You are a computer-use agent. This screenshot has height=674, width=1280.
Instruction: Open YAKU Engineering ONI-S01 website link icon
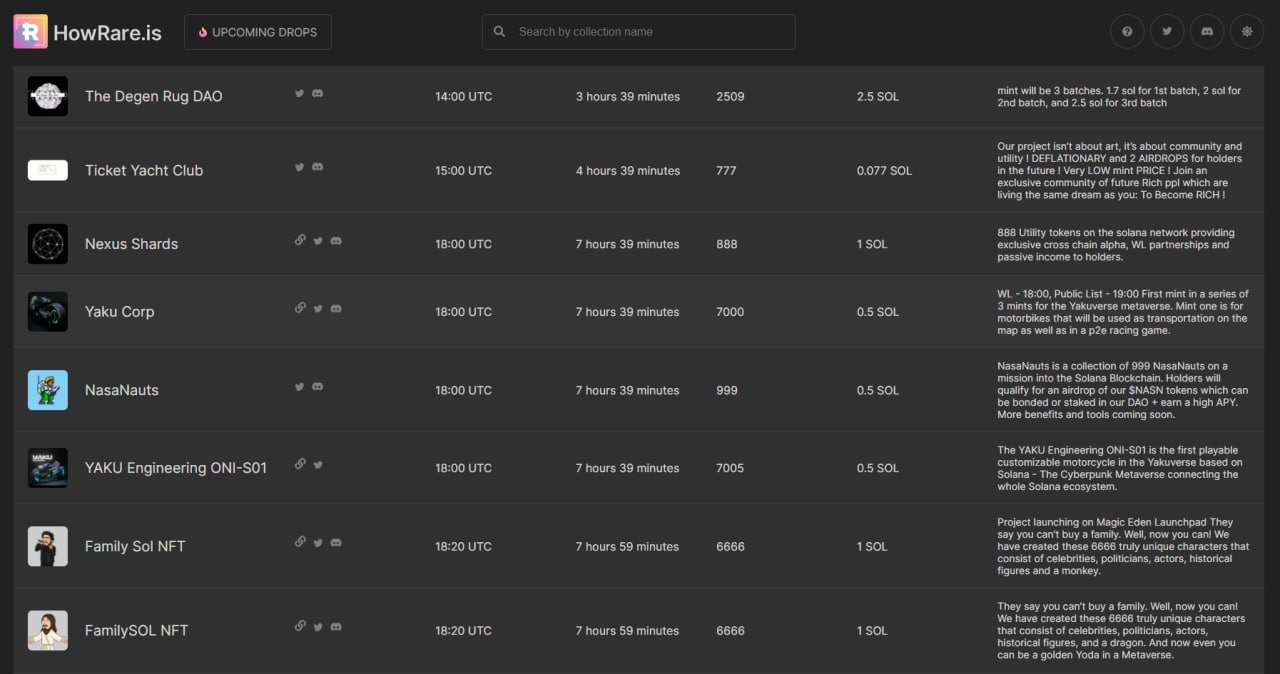300,464
